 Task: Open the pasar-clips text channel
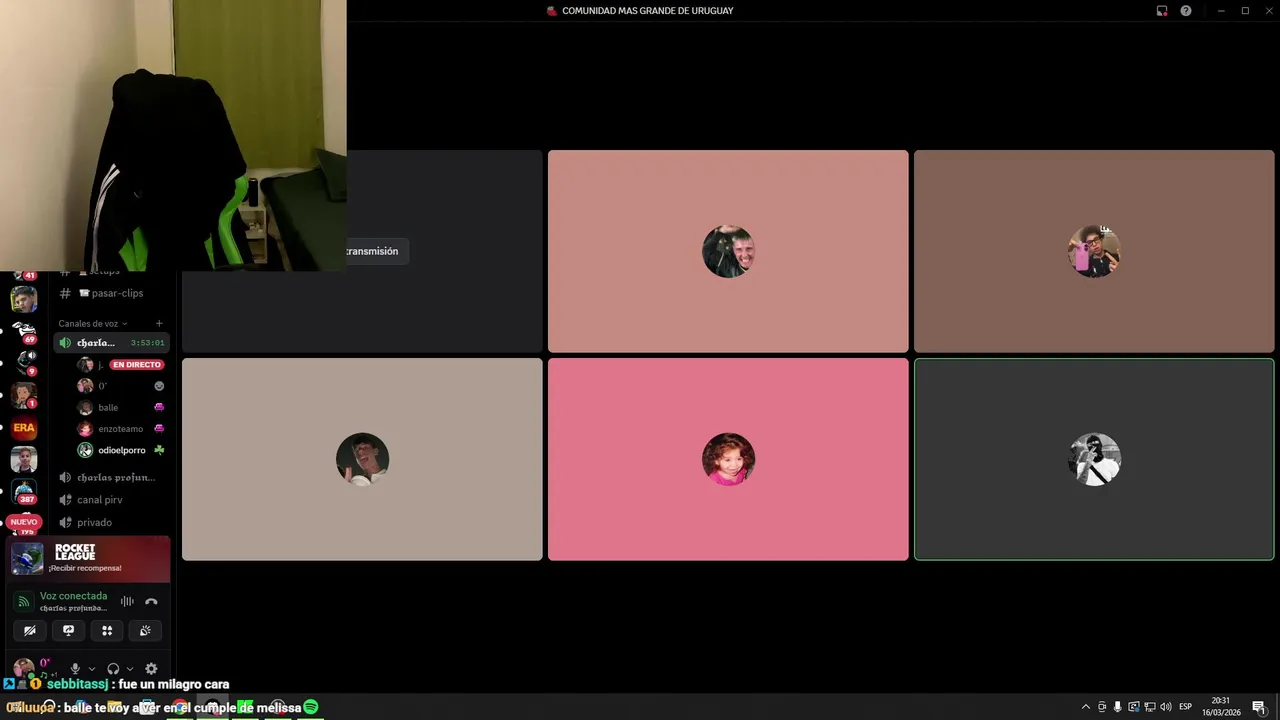[112, 293]
